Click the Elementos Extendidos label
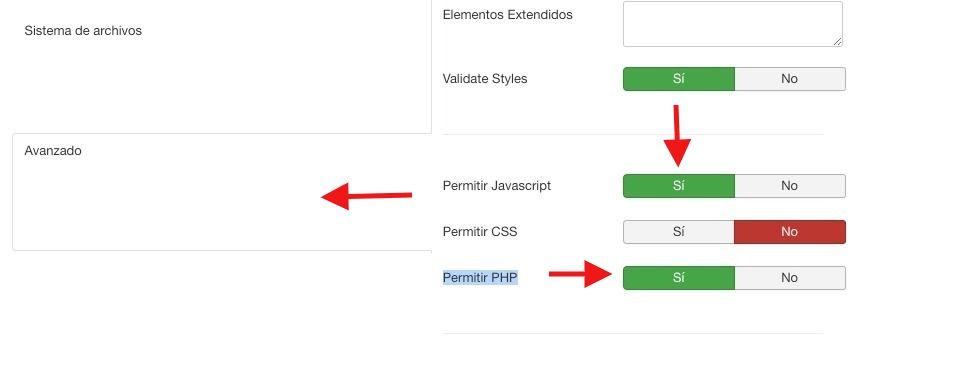Viewport: 958px width, 366px height. coord(507,15)
